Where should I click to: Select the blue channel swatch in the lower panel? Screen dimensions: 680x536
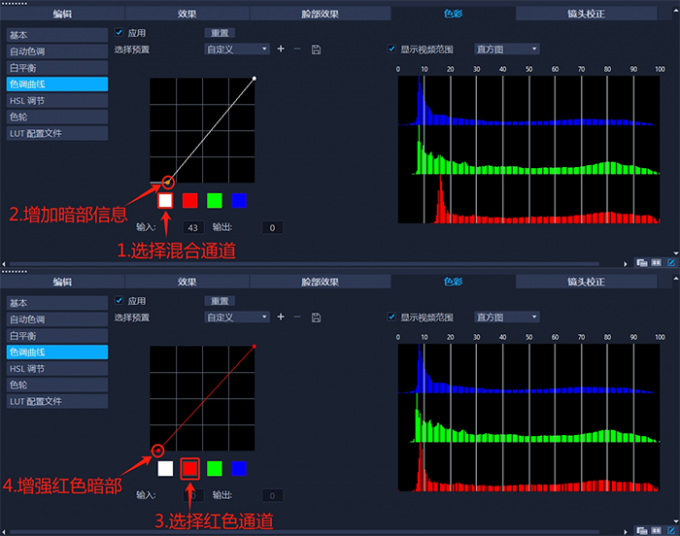click(239, 468)
